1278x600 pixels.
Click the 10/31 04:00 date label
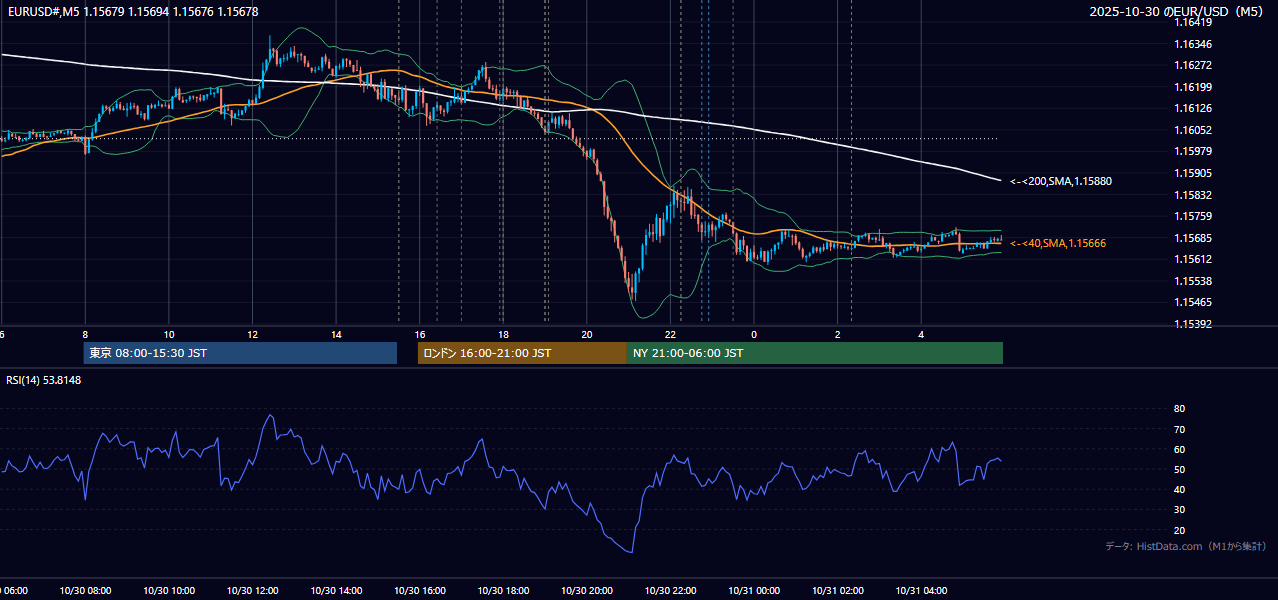tap(921, 591)
